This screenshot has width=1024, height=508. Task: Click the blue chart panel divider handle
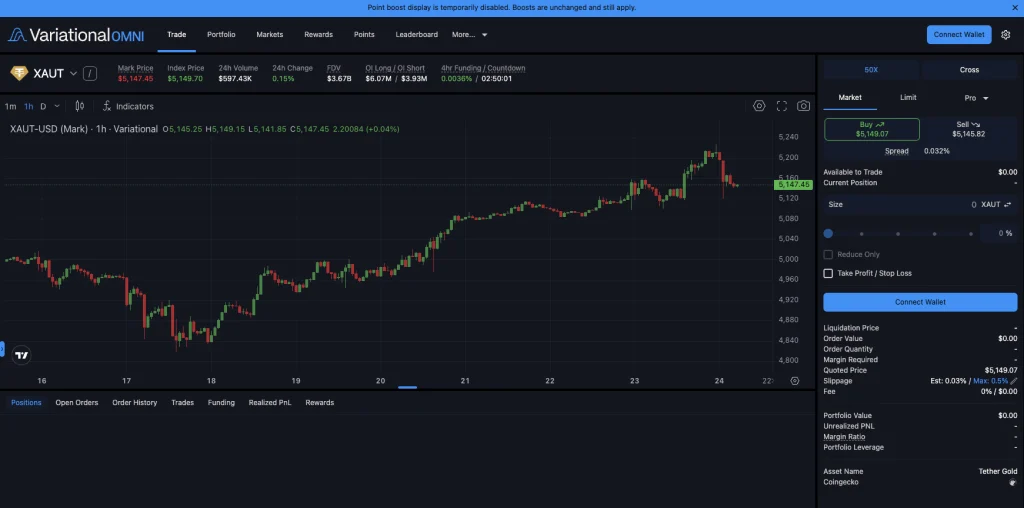408,387
